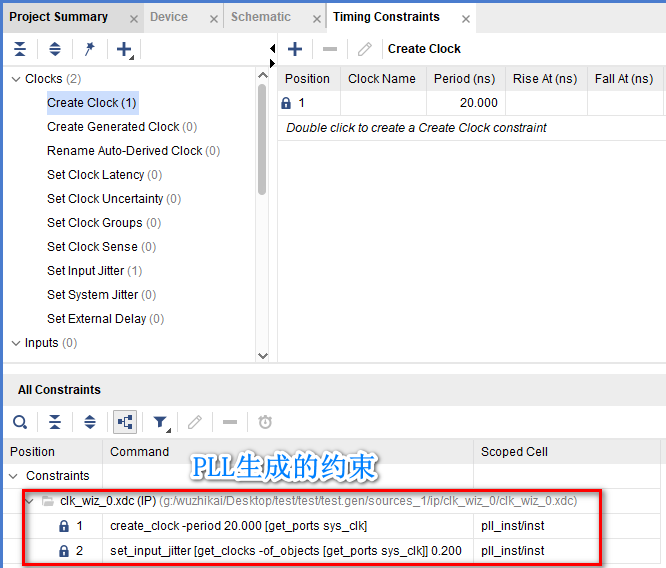666x568 pixels.
Task: Select Create Clock (1) in the tree
Action: point(92,103)
